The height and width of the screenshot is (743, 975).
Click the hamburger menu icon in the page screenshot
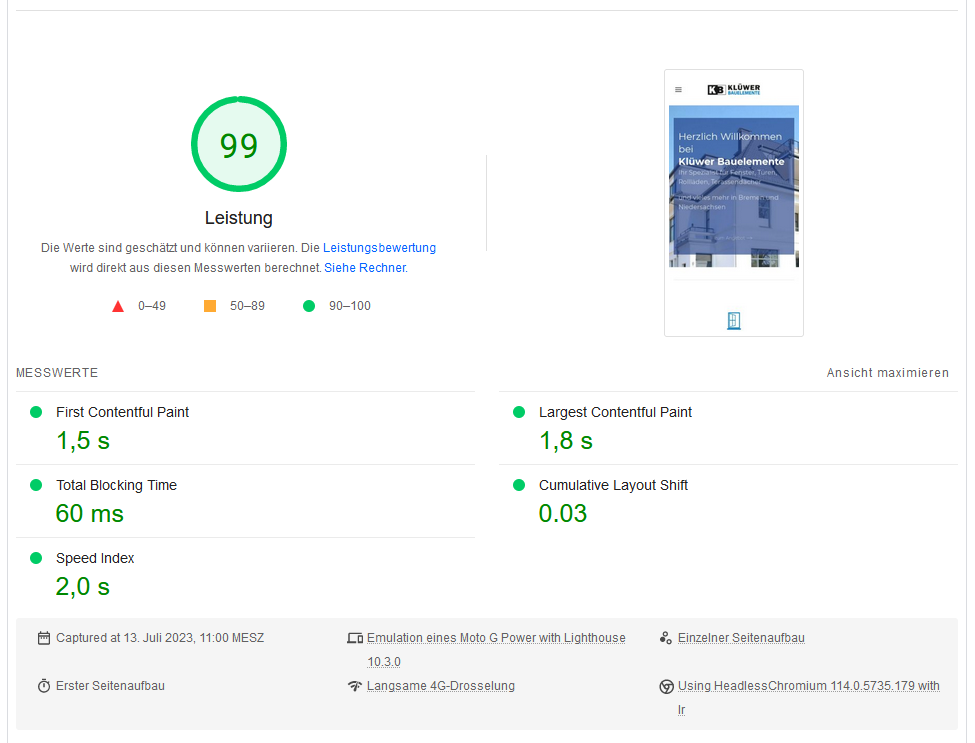(678, 90)
